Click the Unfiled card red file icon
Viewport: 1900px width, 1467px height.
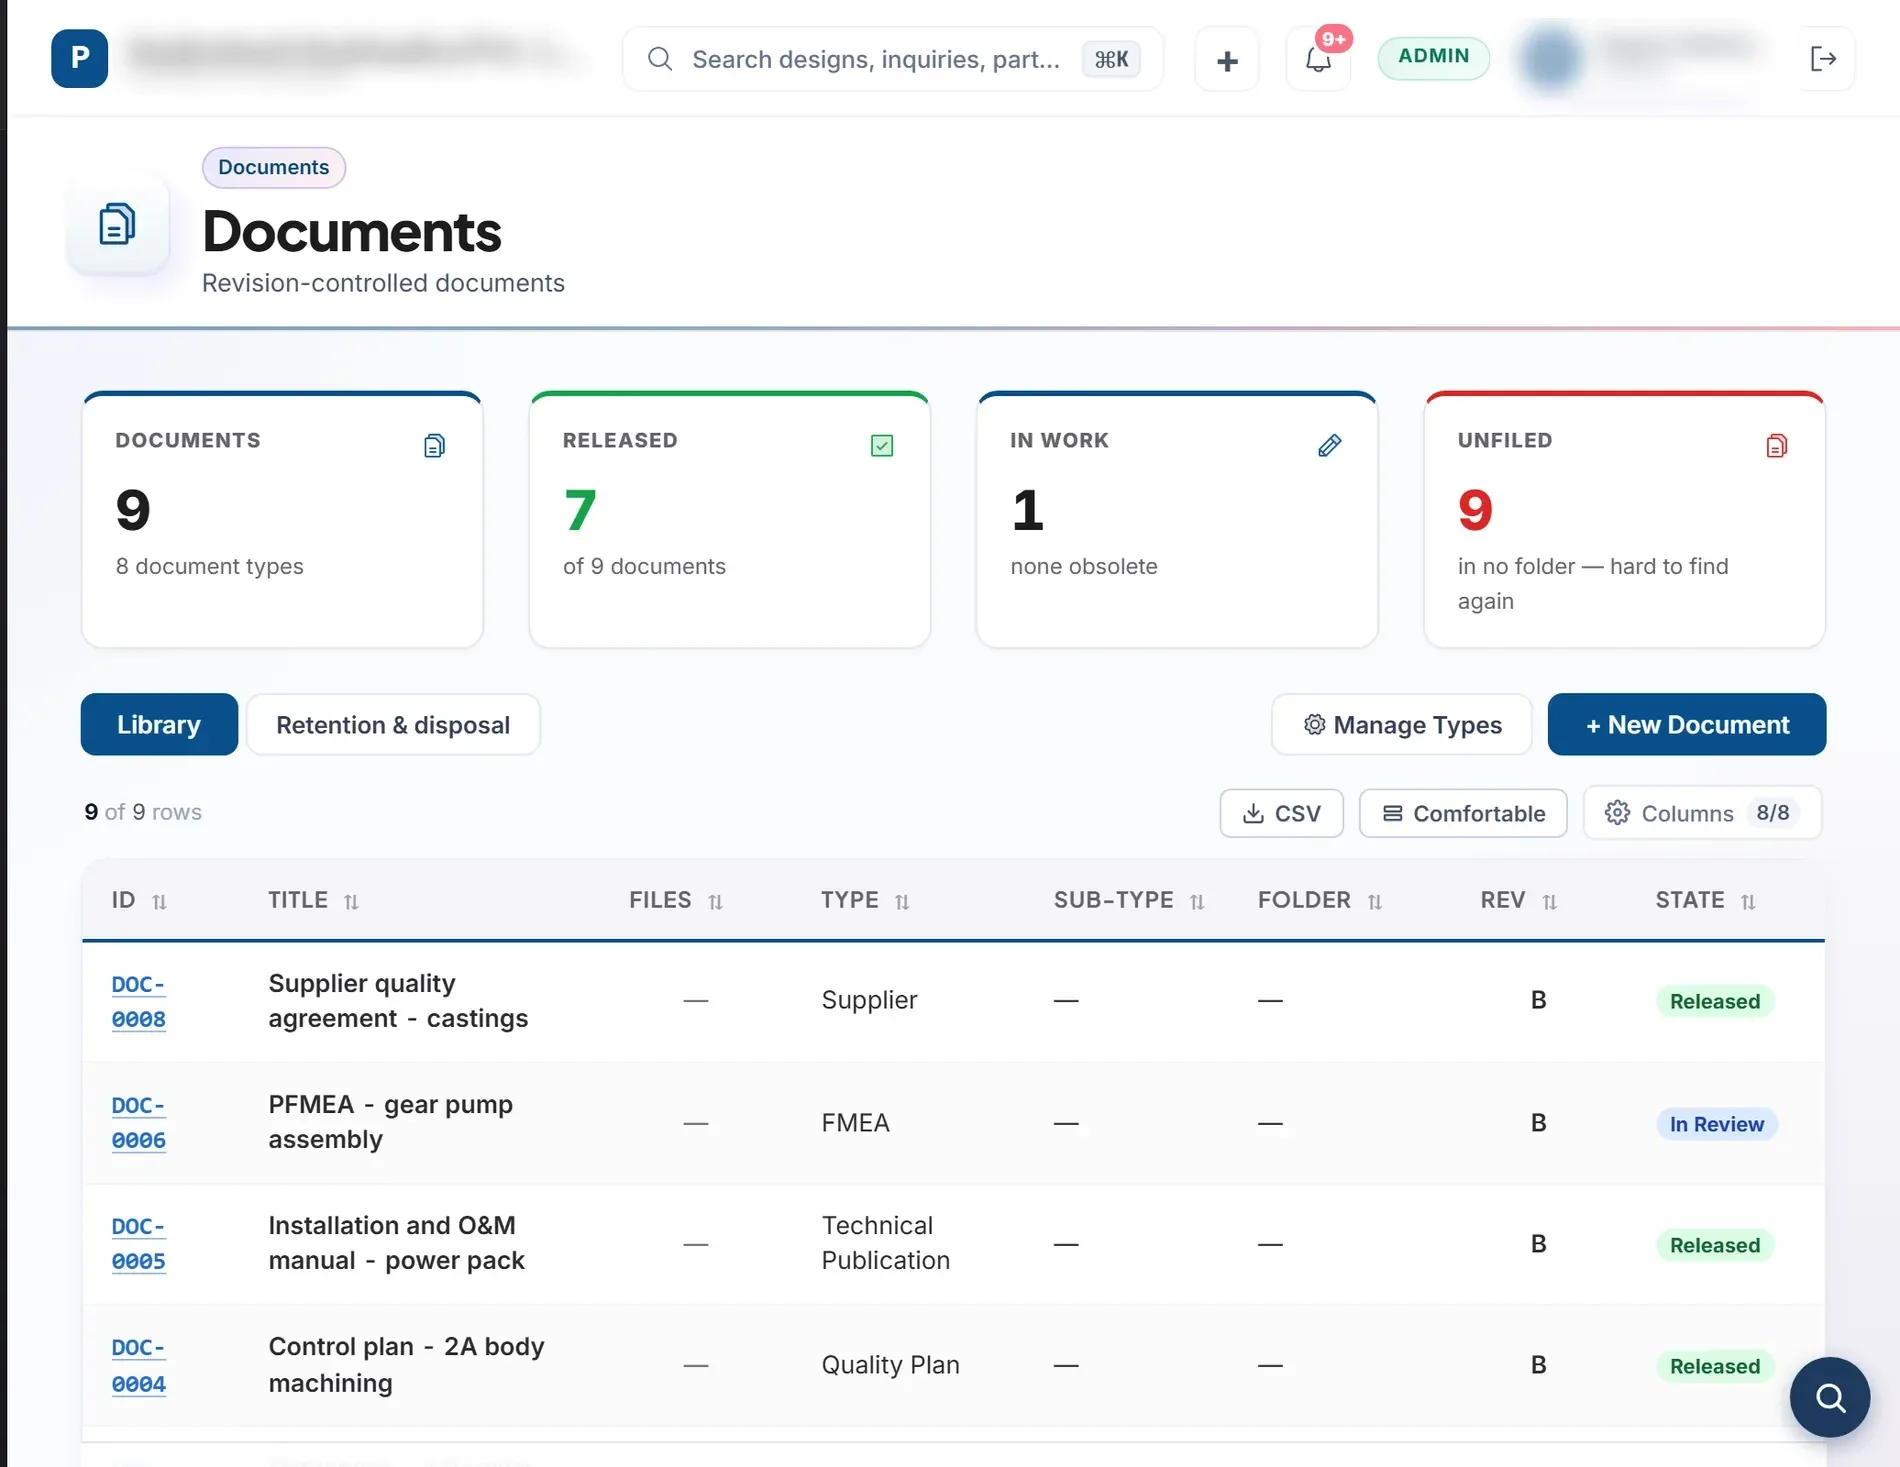(x=1777, y=445)
